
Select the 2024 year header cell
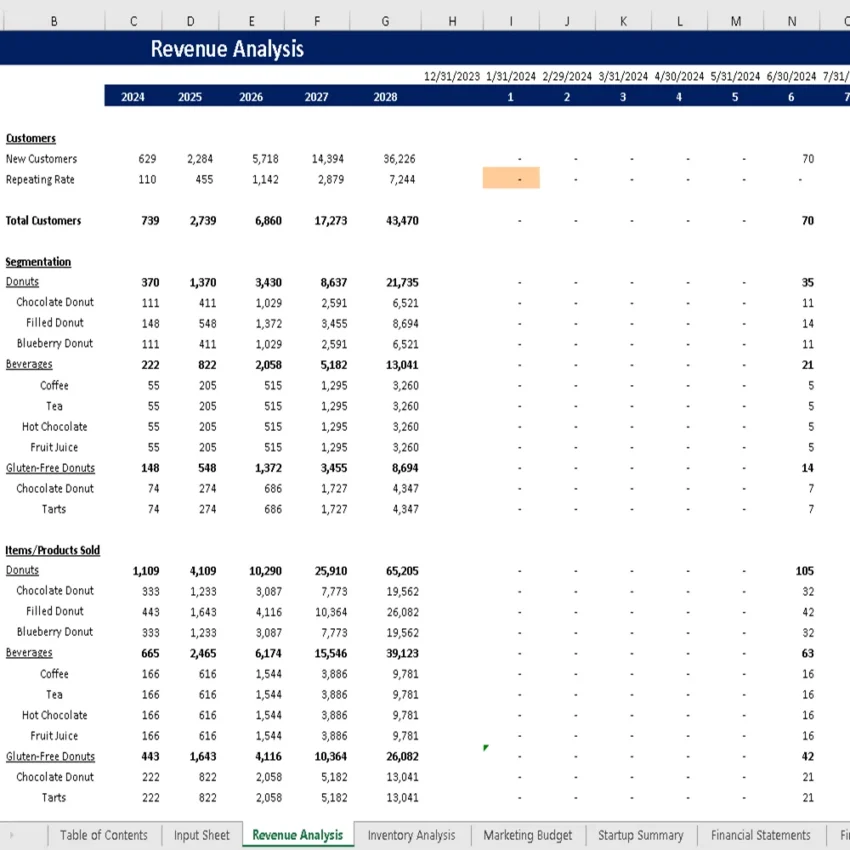[133, 96]
